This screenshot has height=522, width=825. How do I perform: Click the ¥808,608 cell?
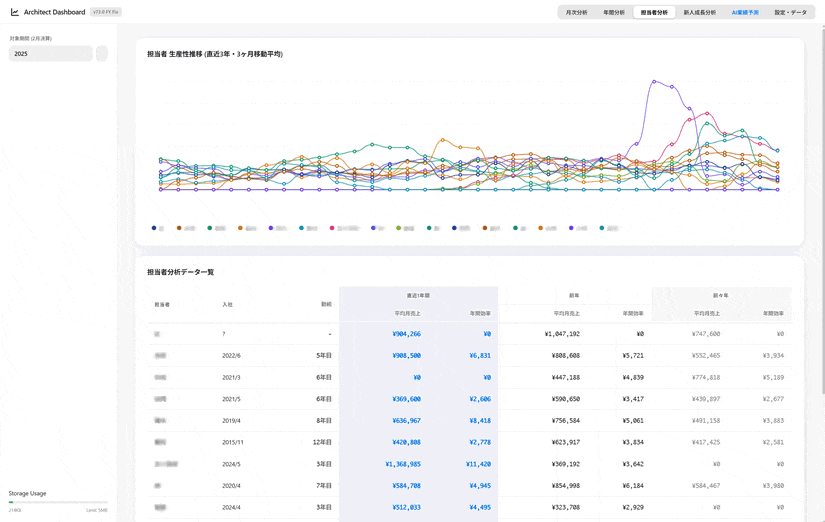pyautogui.click(x=566, y=356)
